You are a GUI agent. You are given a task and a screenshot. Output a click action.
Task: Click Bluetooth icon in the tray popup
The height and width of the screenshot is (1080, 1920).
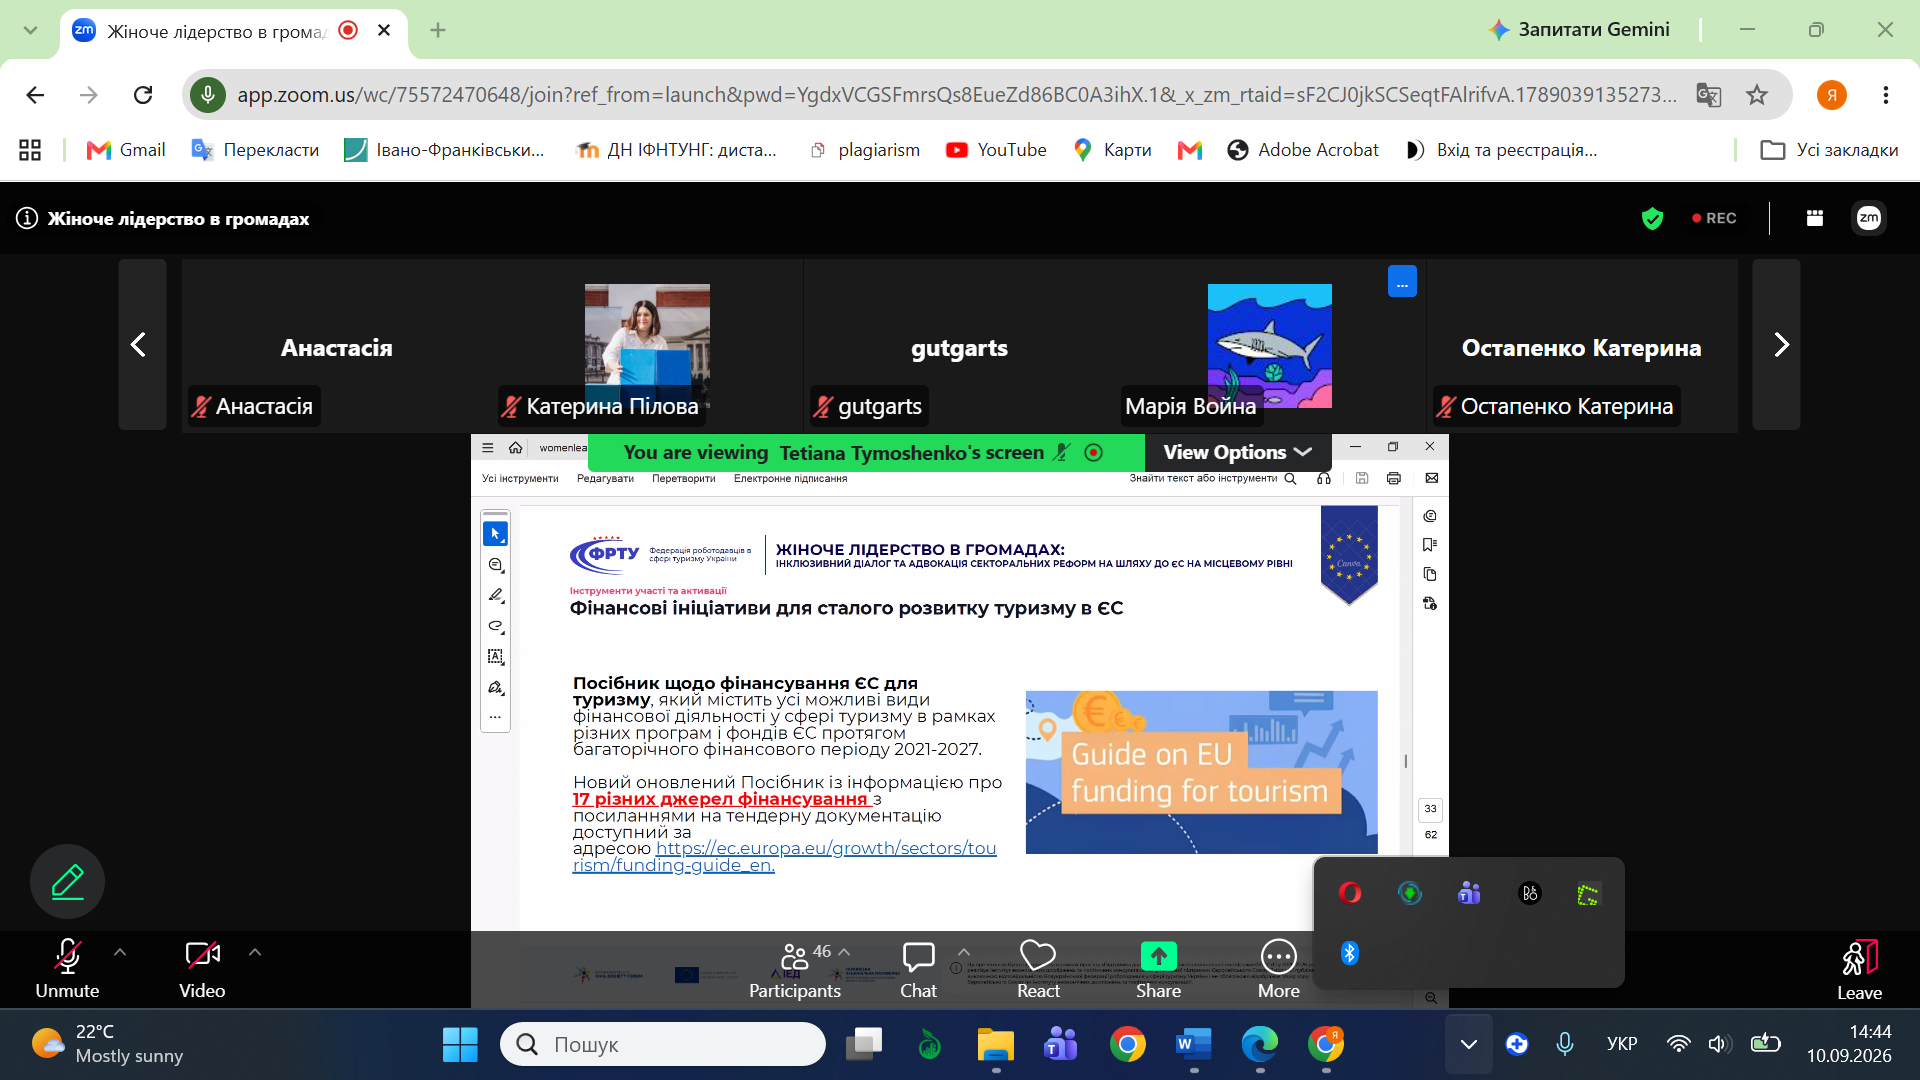pos(1349,953)
